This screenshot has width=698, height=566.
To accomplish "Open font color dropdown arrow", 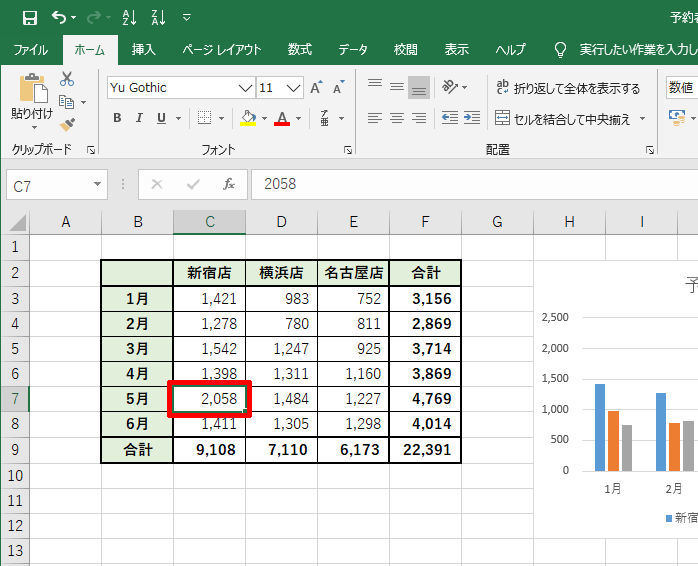I will click(x=298, y=118).
